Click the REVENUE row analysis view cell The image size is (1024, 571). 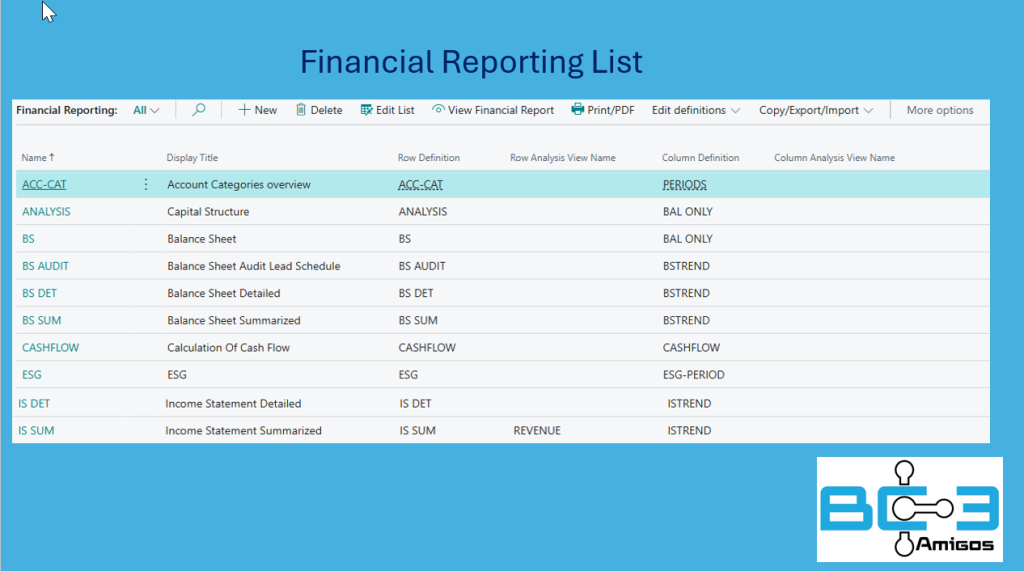tap(537, 431)
